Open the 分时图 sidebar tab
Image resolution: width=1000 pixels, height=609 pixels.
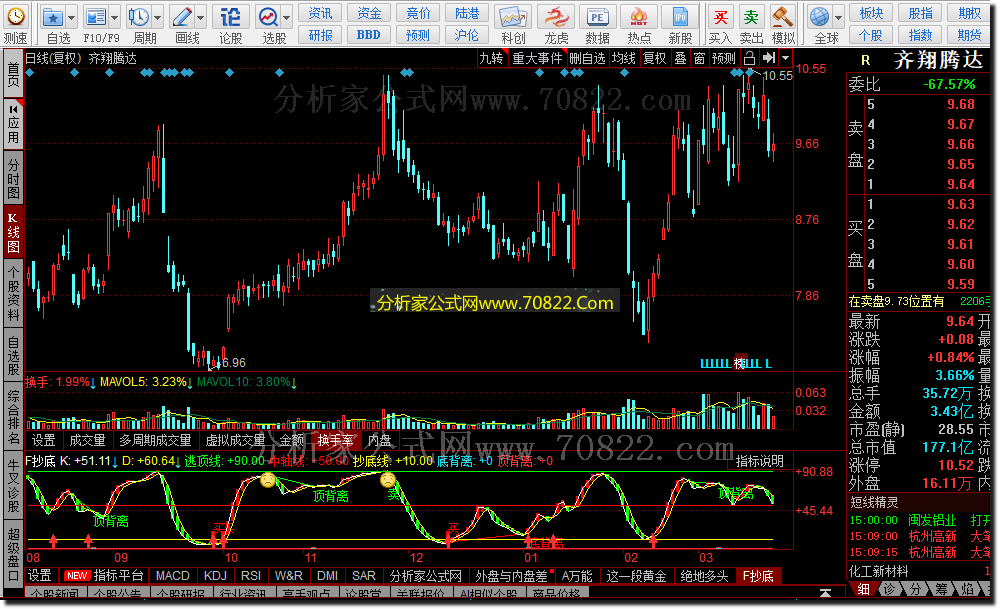pos(13,178)
